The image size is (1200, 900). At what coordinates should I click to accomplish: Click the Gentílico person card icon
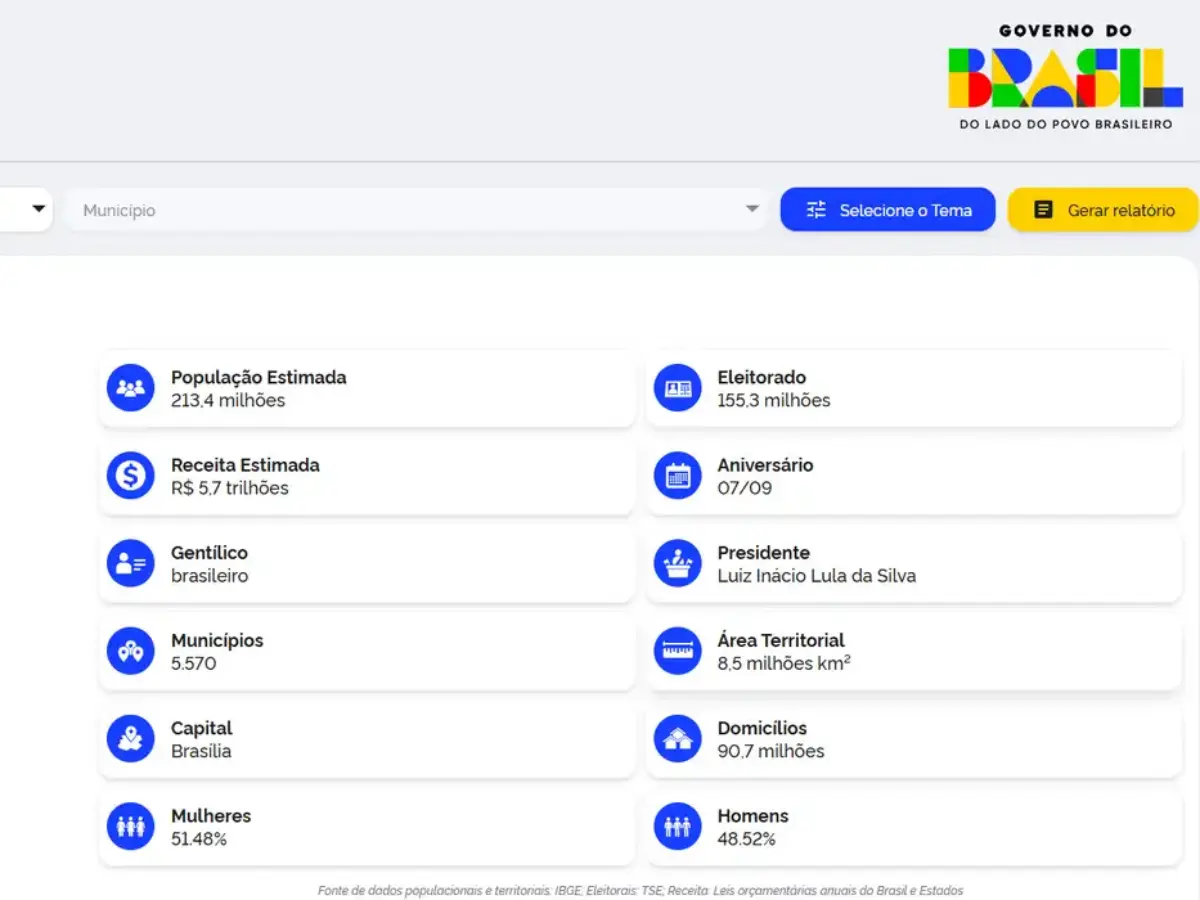click(131, 563)
